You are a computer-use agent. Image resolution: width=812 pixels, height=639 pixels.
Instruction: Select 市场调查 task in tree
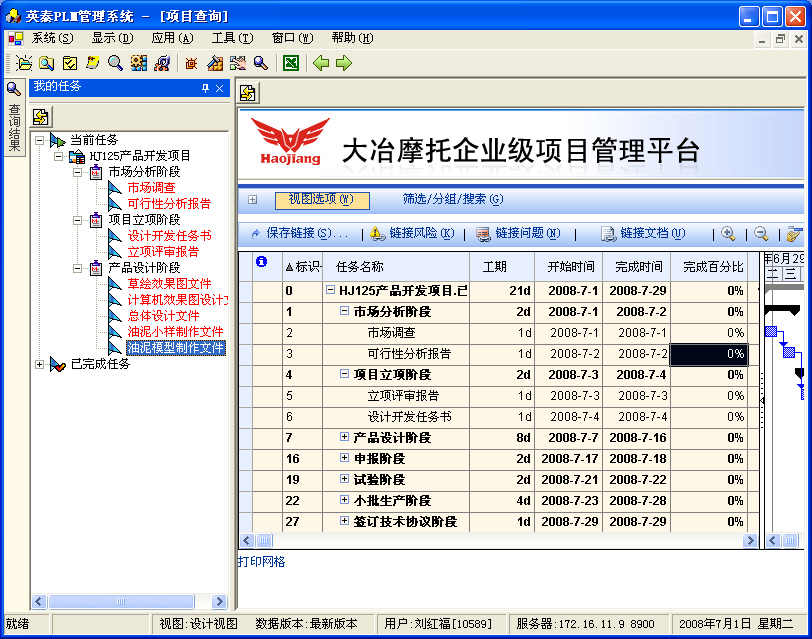pos(152,188)
